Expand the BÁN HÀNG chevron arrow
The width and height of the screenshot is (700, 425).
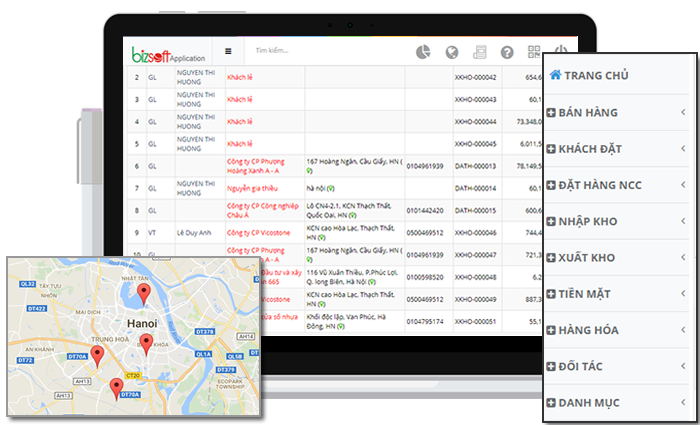682,113
